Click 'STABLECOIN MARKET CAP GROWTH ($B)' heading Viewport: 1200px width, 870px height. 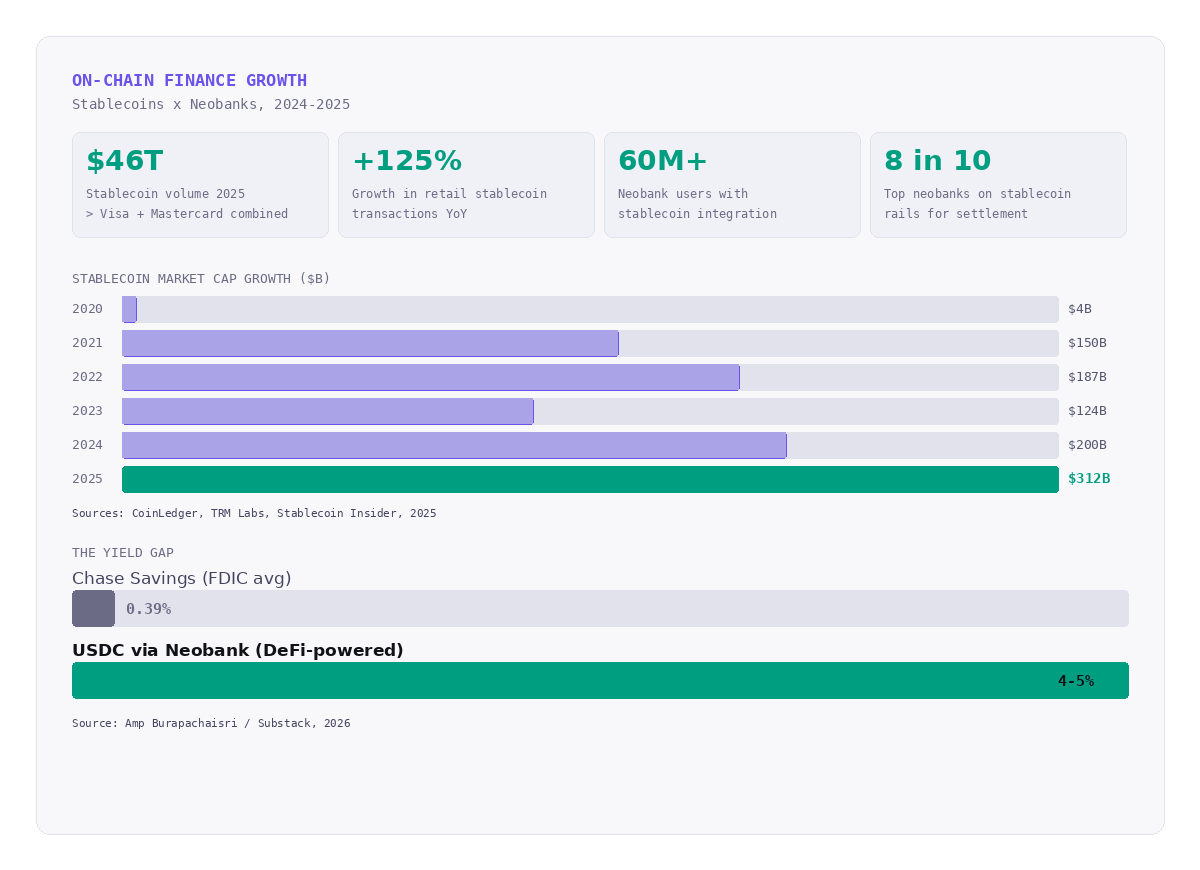pyautogui.click(x=201, y=279)
